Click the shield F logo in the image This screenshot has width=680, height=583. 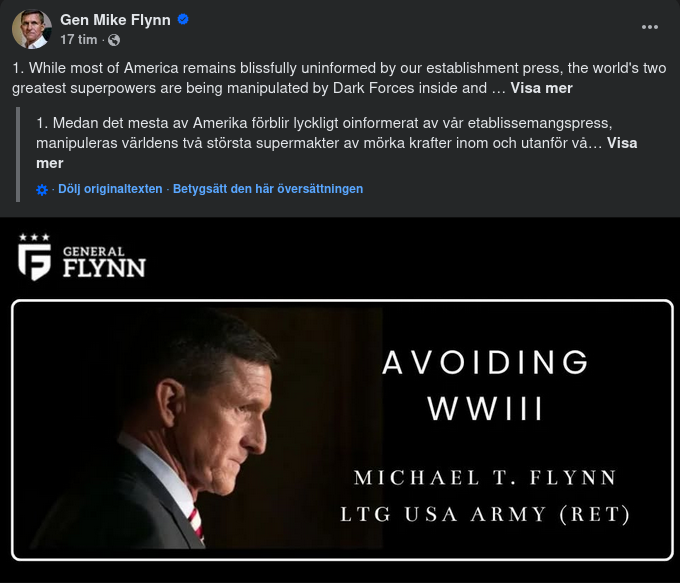coord(35,262)
